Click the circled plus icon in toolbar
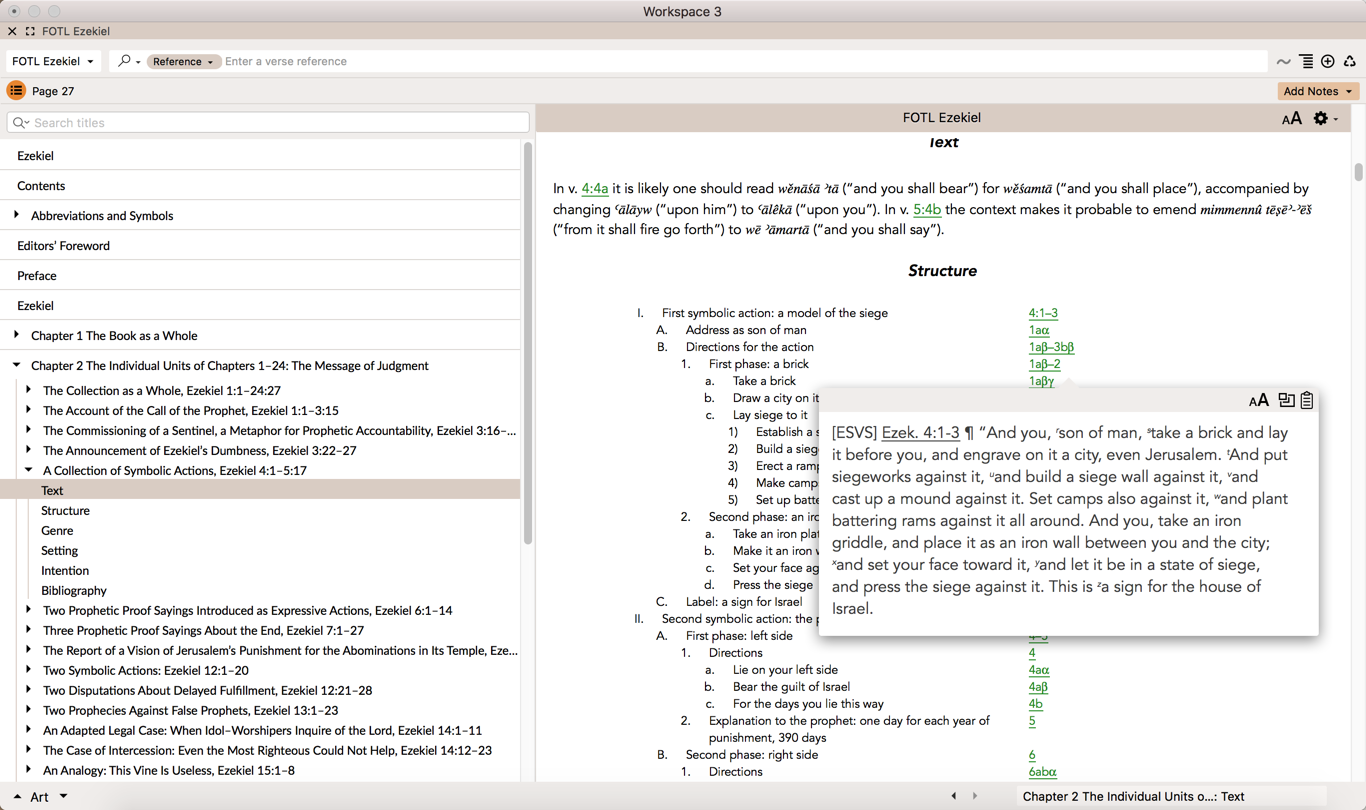Viewport: 1366px width, 810px height. [1328, 62]
